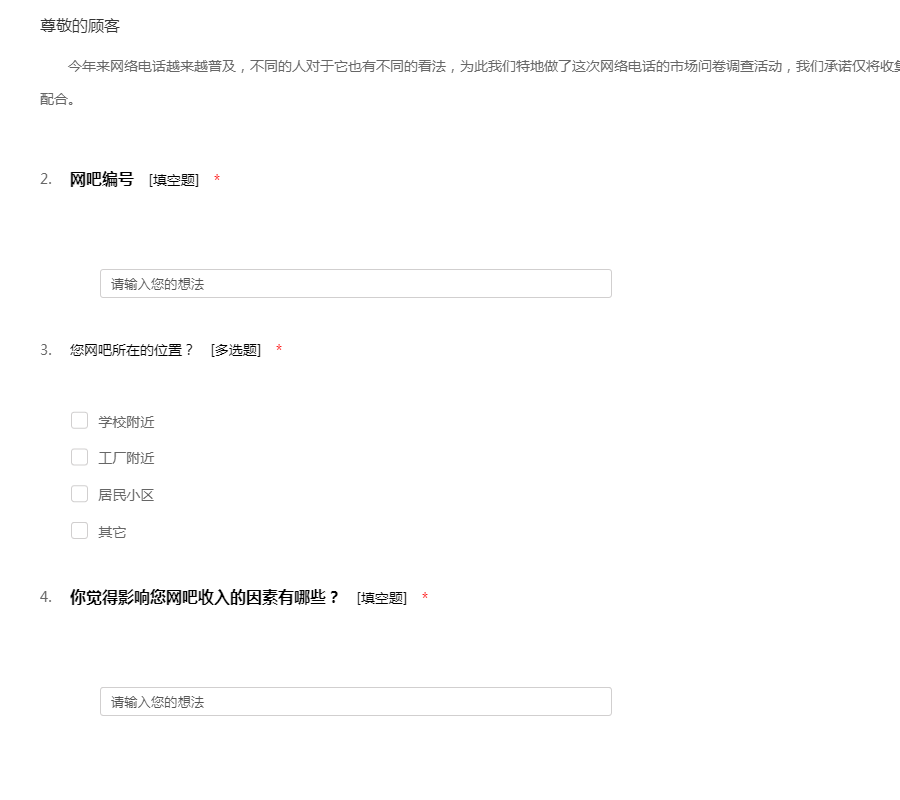The width and height of the screenshot is (900, 800).
Task: Focus the input under 你觉得影响您网吧收入的因素有哪些
Action: tap(355, 702)
